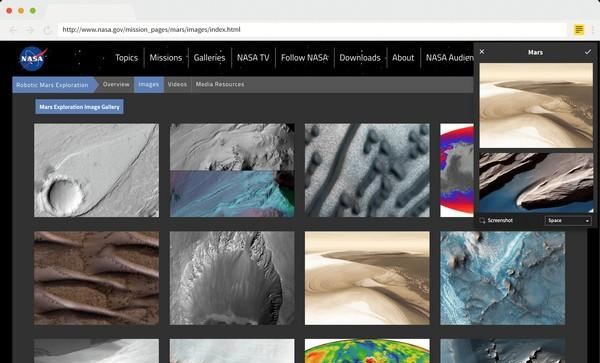Screen dimensions: 600x363
Task: Open the beige sand dunes gallery thumbnail
Action: tap(367, 278)
